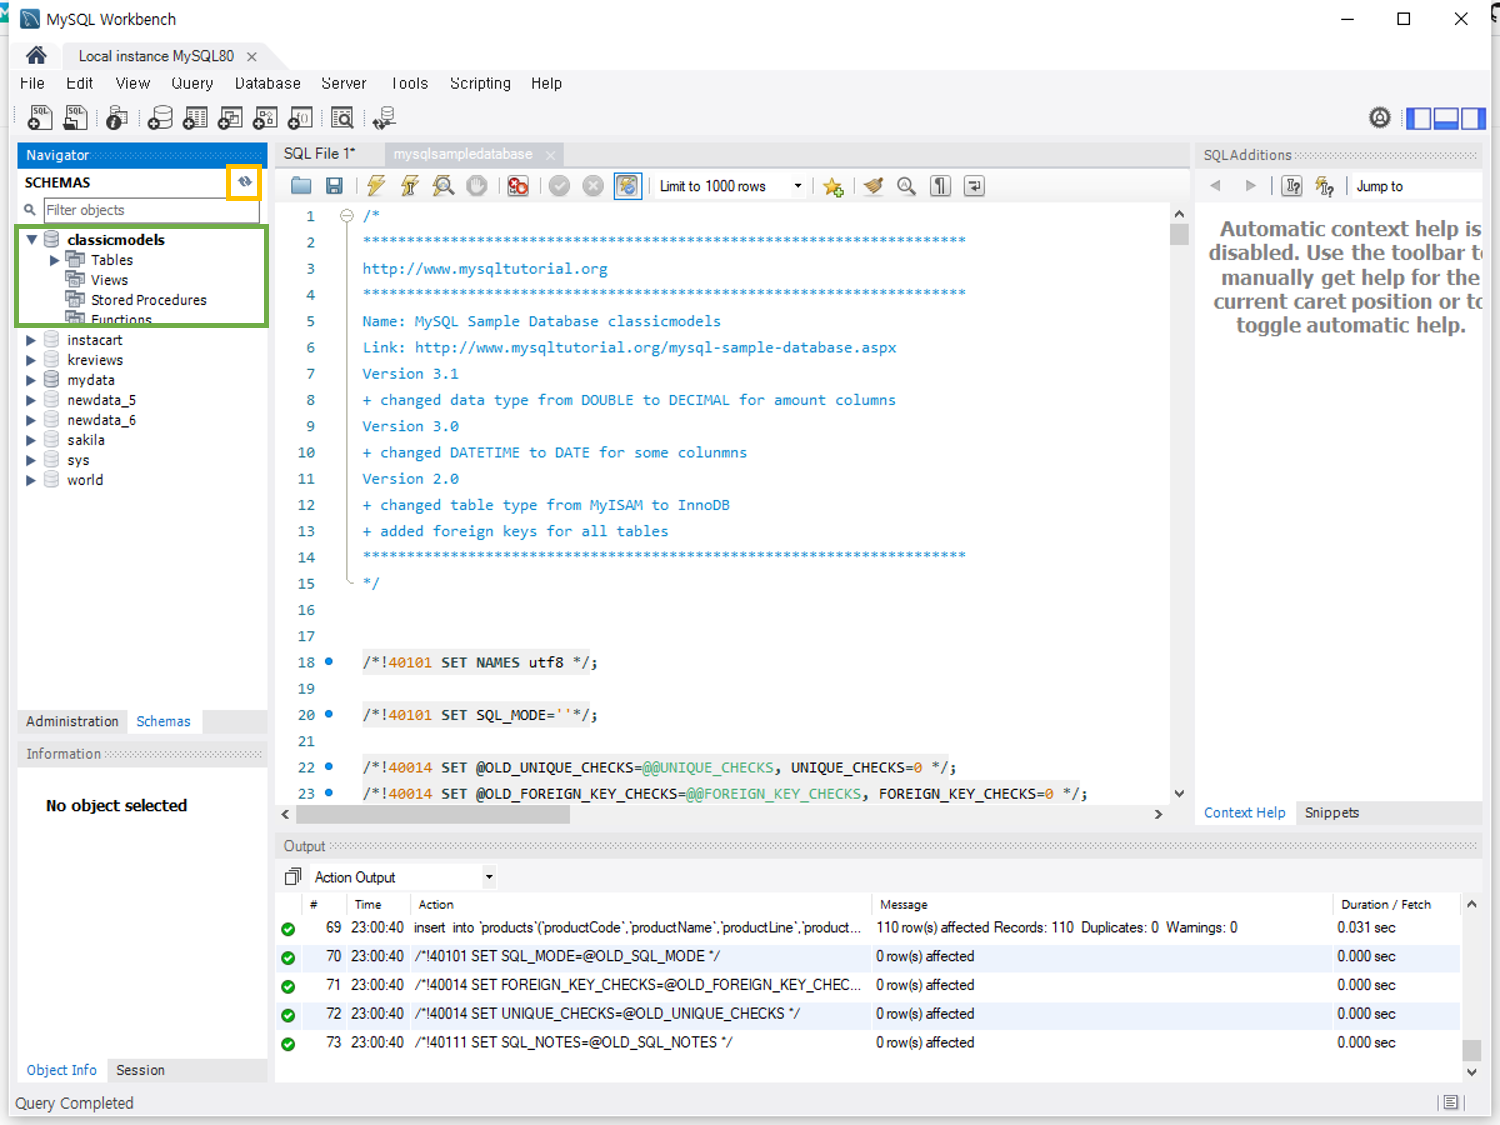The image size is (1500, 1125).
Task: Toggle breakpoint marker on line 18
Action: pyautogui.click(x=329, y=662)
